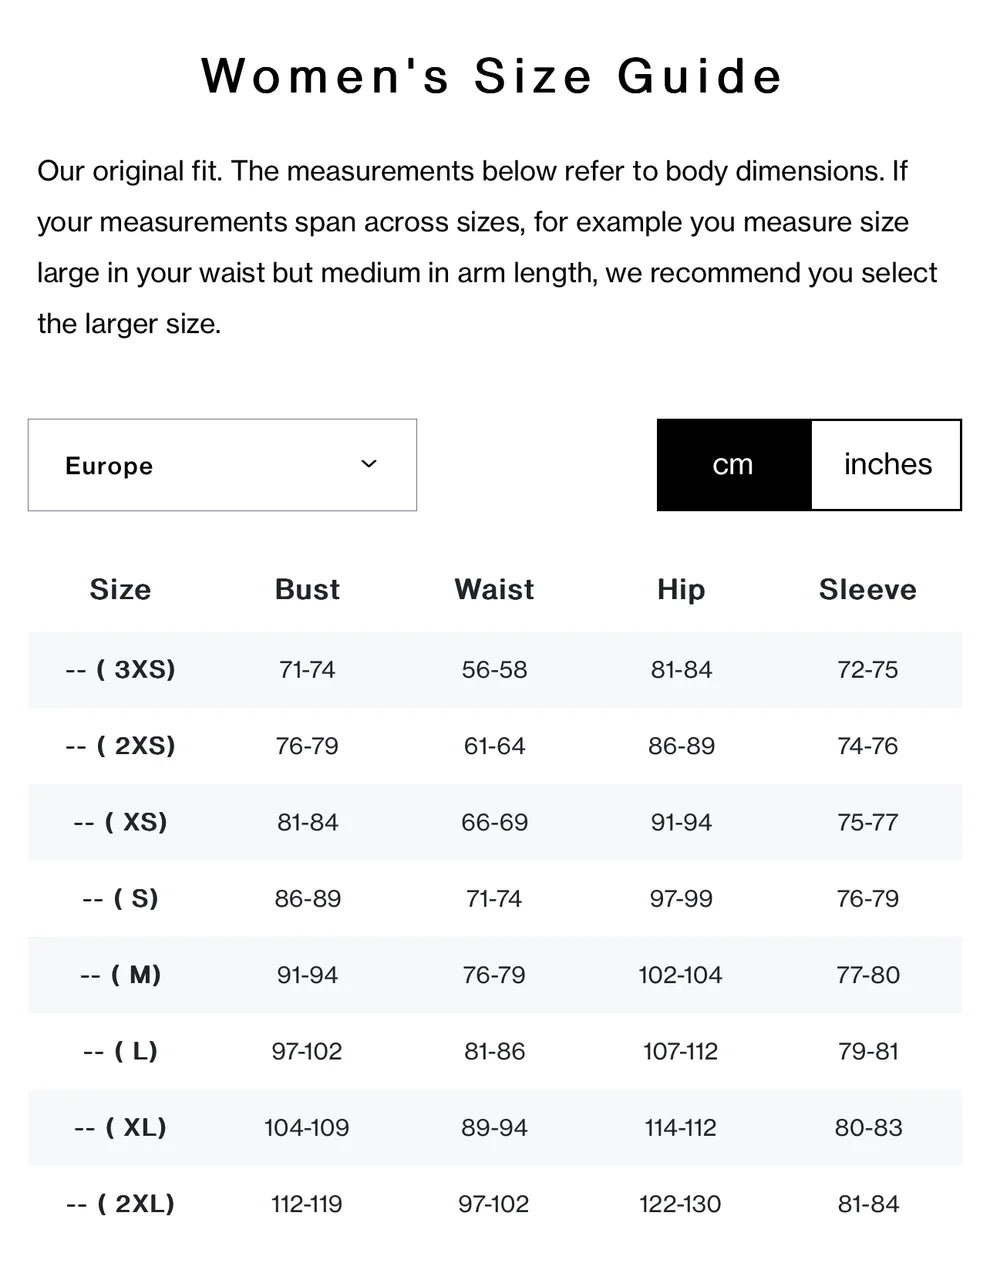This screenshot has width=990, height=1270.
Task: Click the Women's Size Guide heading
Action: [x=492, y=76]
